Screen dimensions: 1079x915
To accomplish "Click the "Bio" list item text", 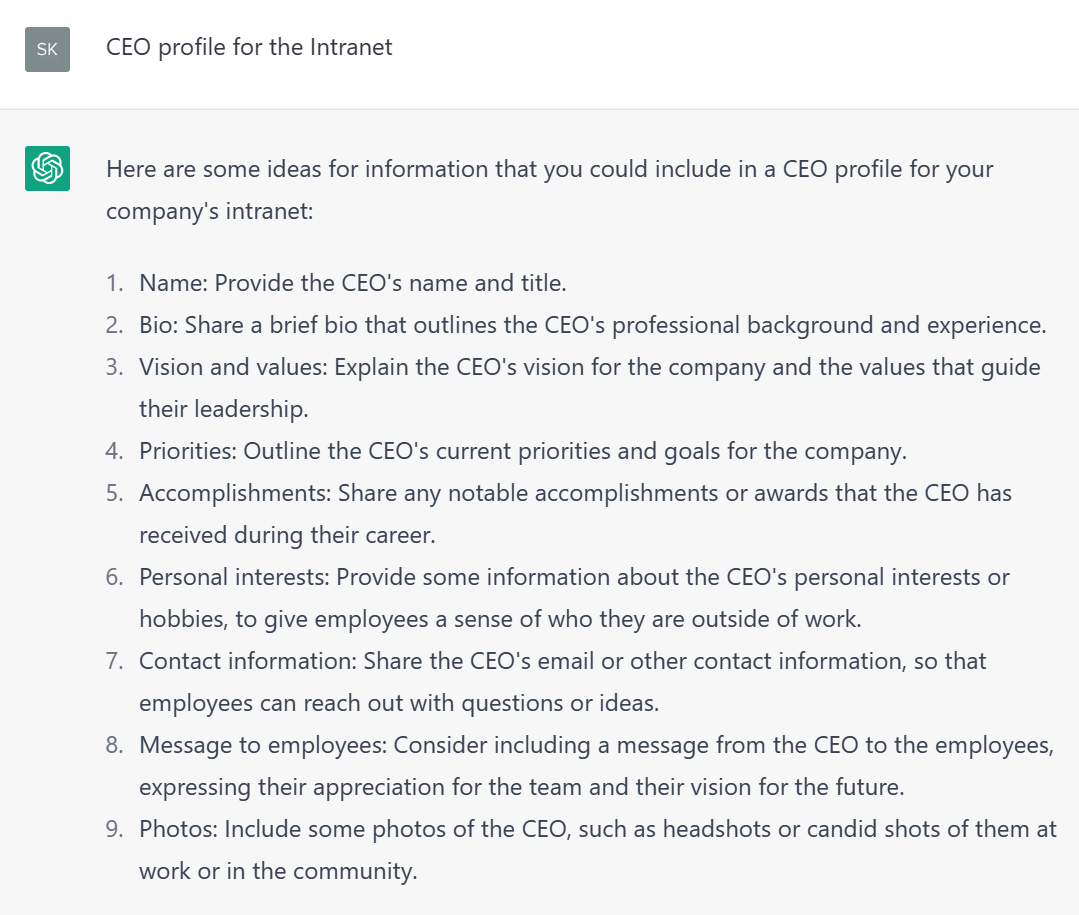I will (592, 325).
